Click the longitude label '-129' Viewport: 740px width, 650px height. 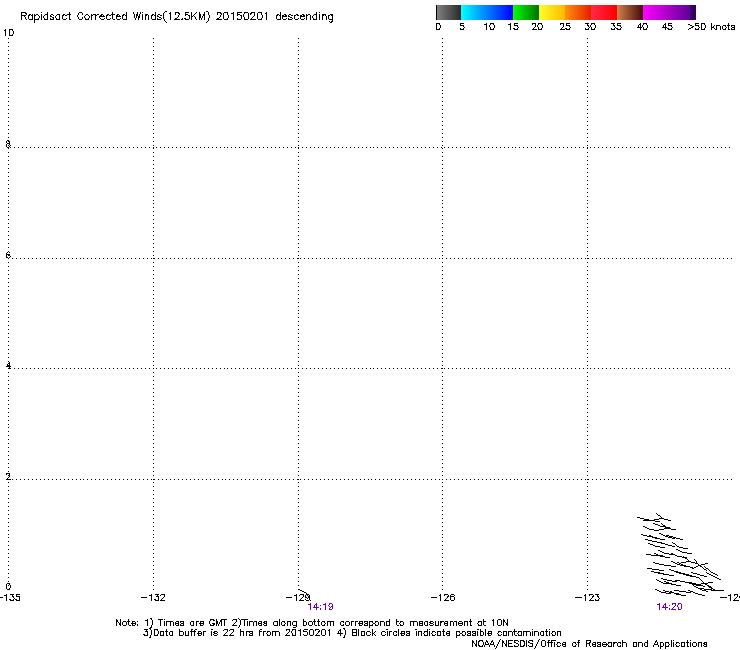298,598
